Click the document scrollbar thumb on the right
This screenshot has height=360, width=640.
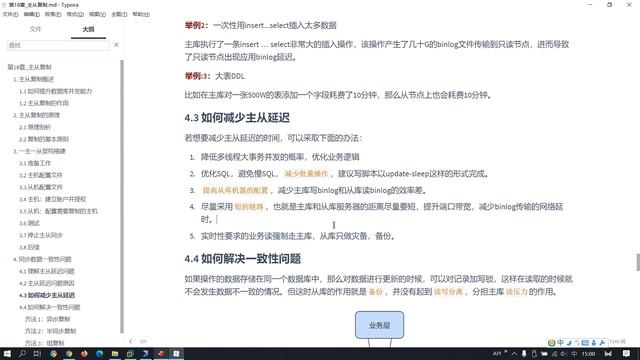pyautogui.click(x=638, y=262)
